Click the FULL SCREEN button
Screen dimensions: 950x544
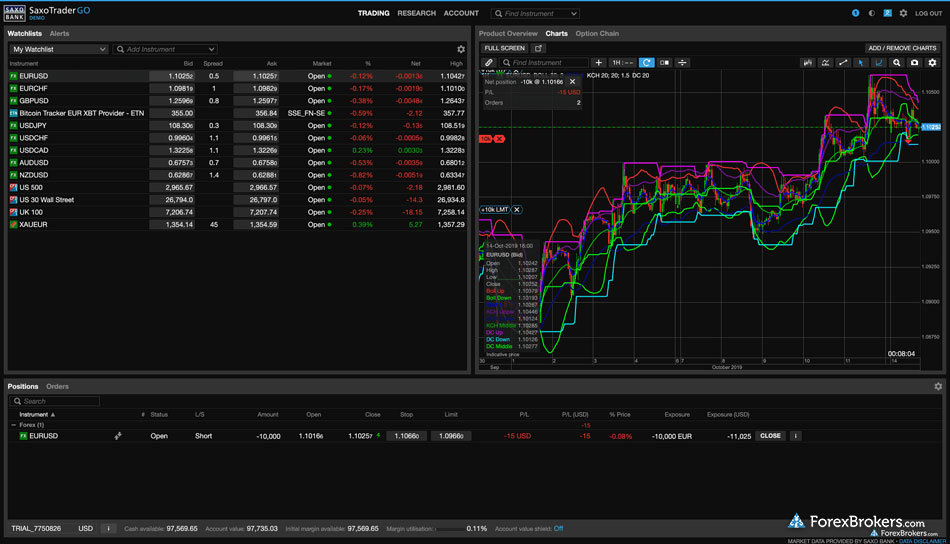coord(504,48)
